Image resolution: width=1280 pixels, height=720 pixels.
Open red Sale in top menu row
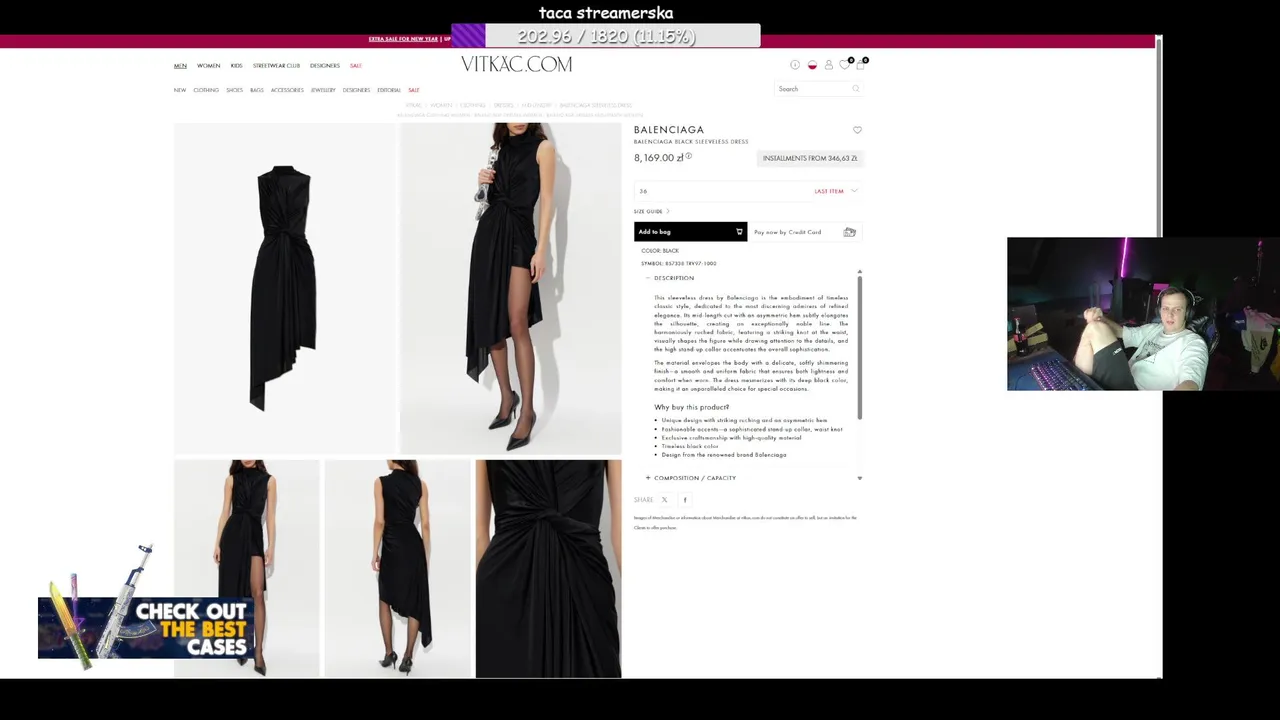point(355,66)
